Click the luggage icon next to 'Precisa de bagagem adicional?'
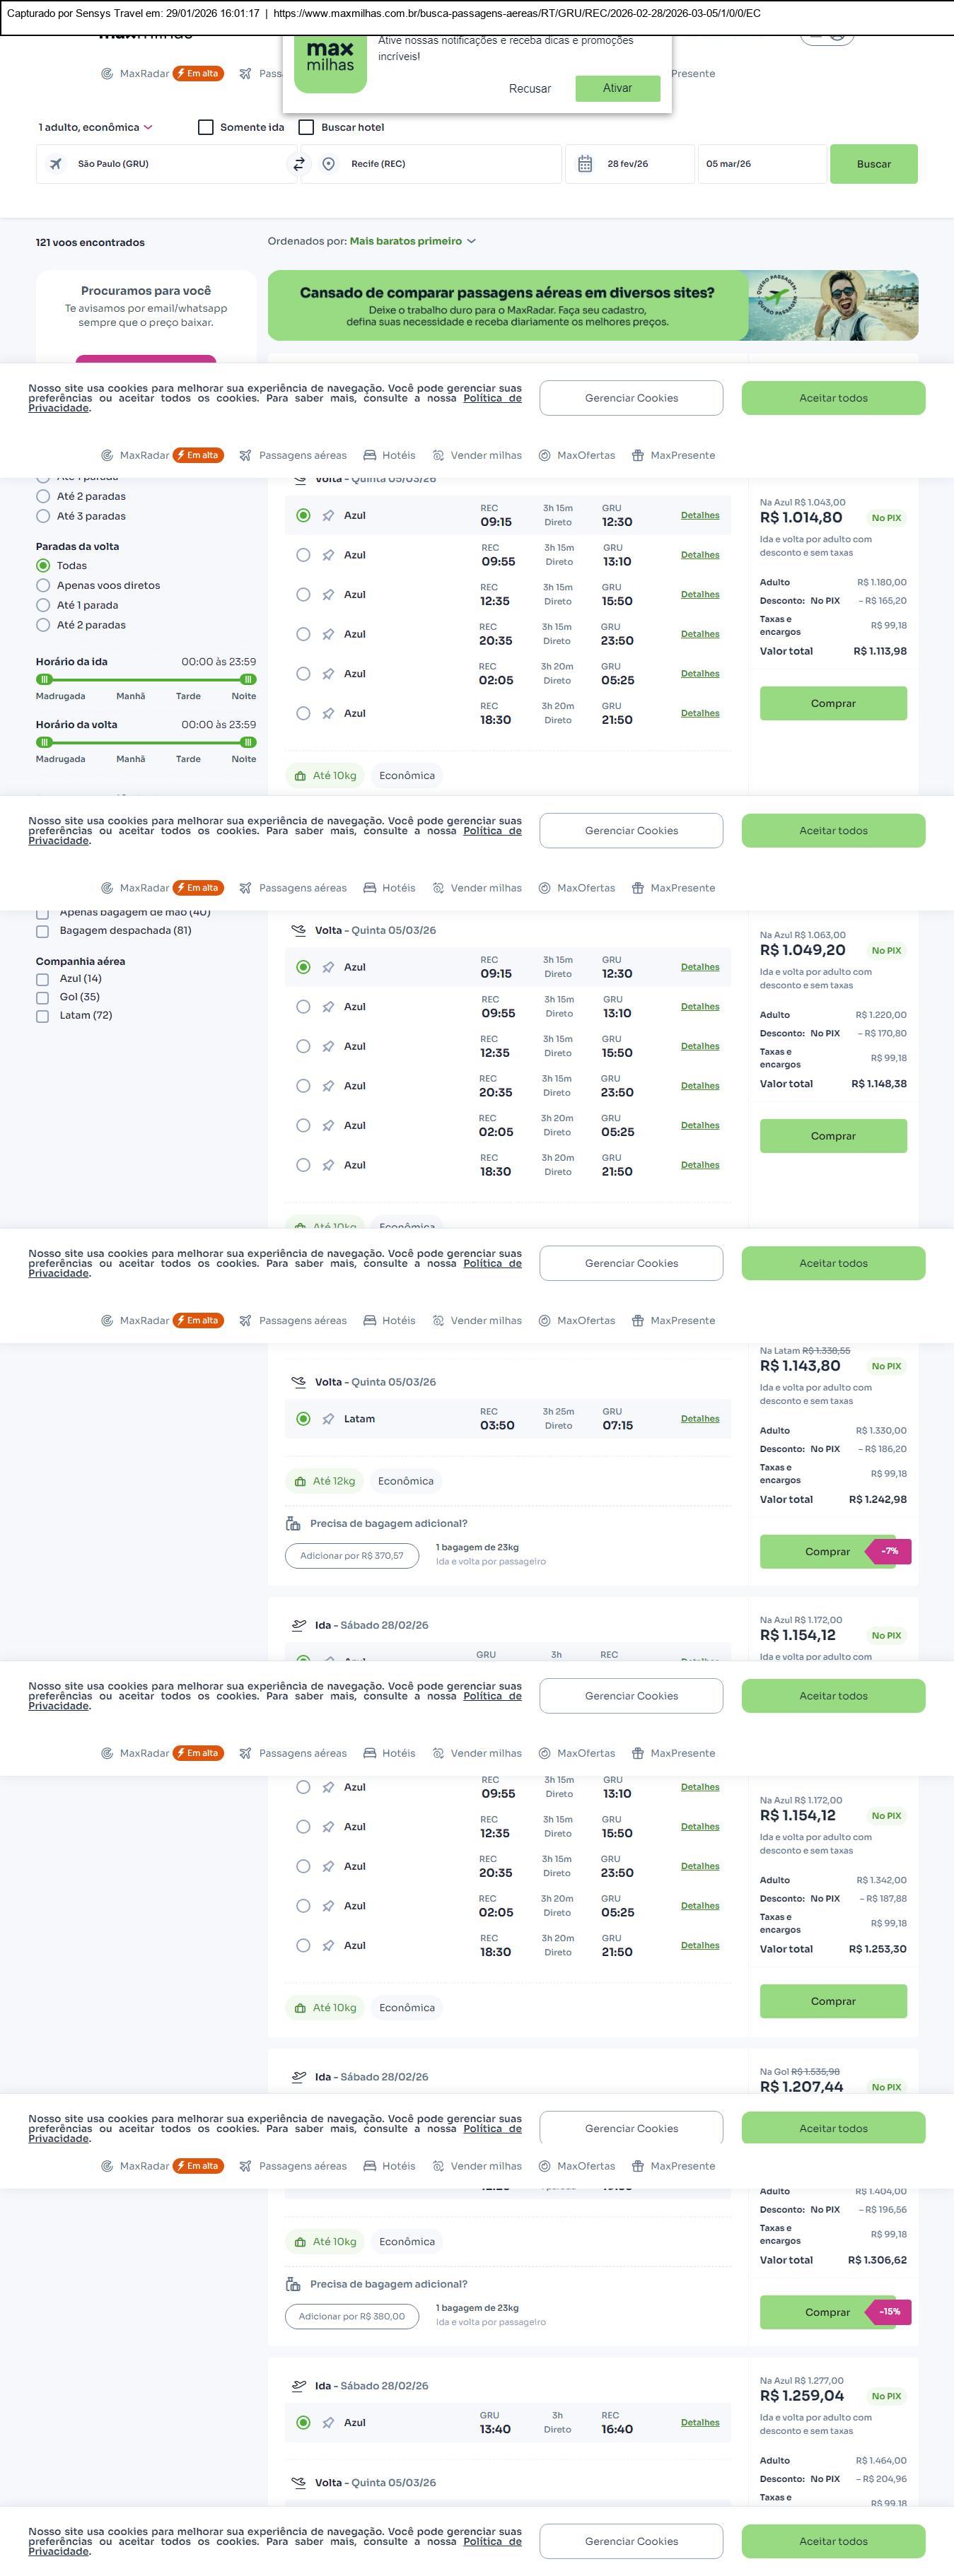The height and width of the screenshot is (2576, 954). tap(293, 1523)
